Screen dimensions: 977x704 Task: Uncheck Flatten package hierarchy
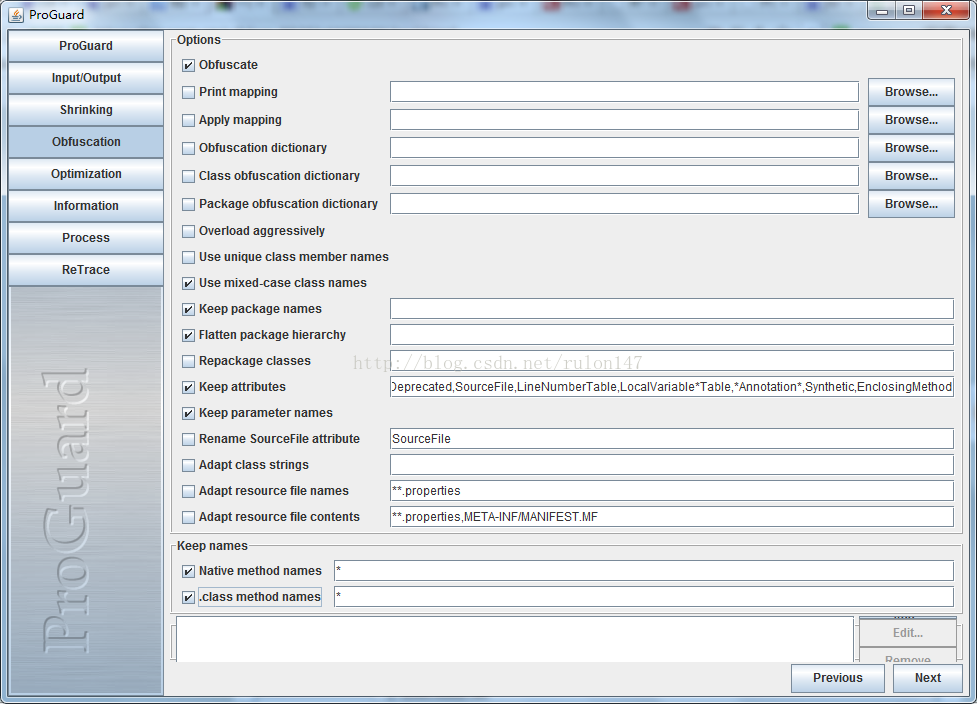point(188,336)
